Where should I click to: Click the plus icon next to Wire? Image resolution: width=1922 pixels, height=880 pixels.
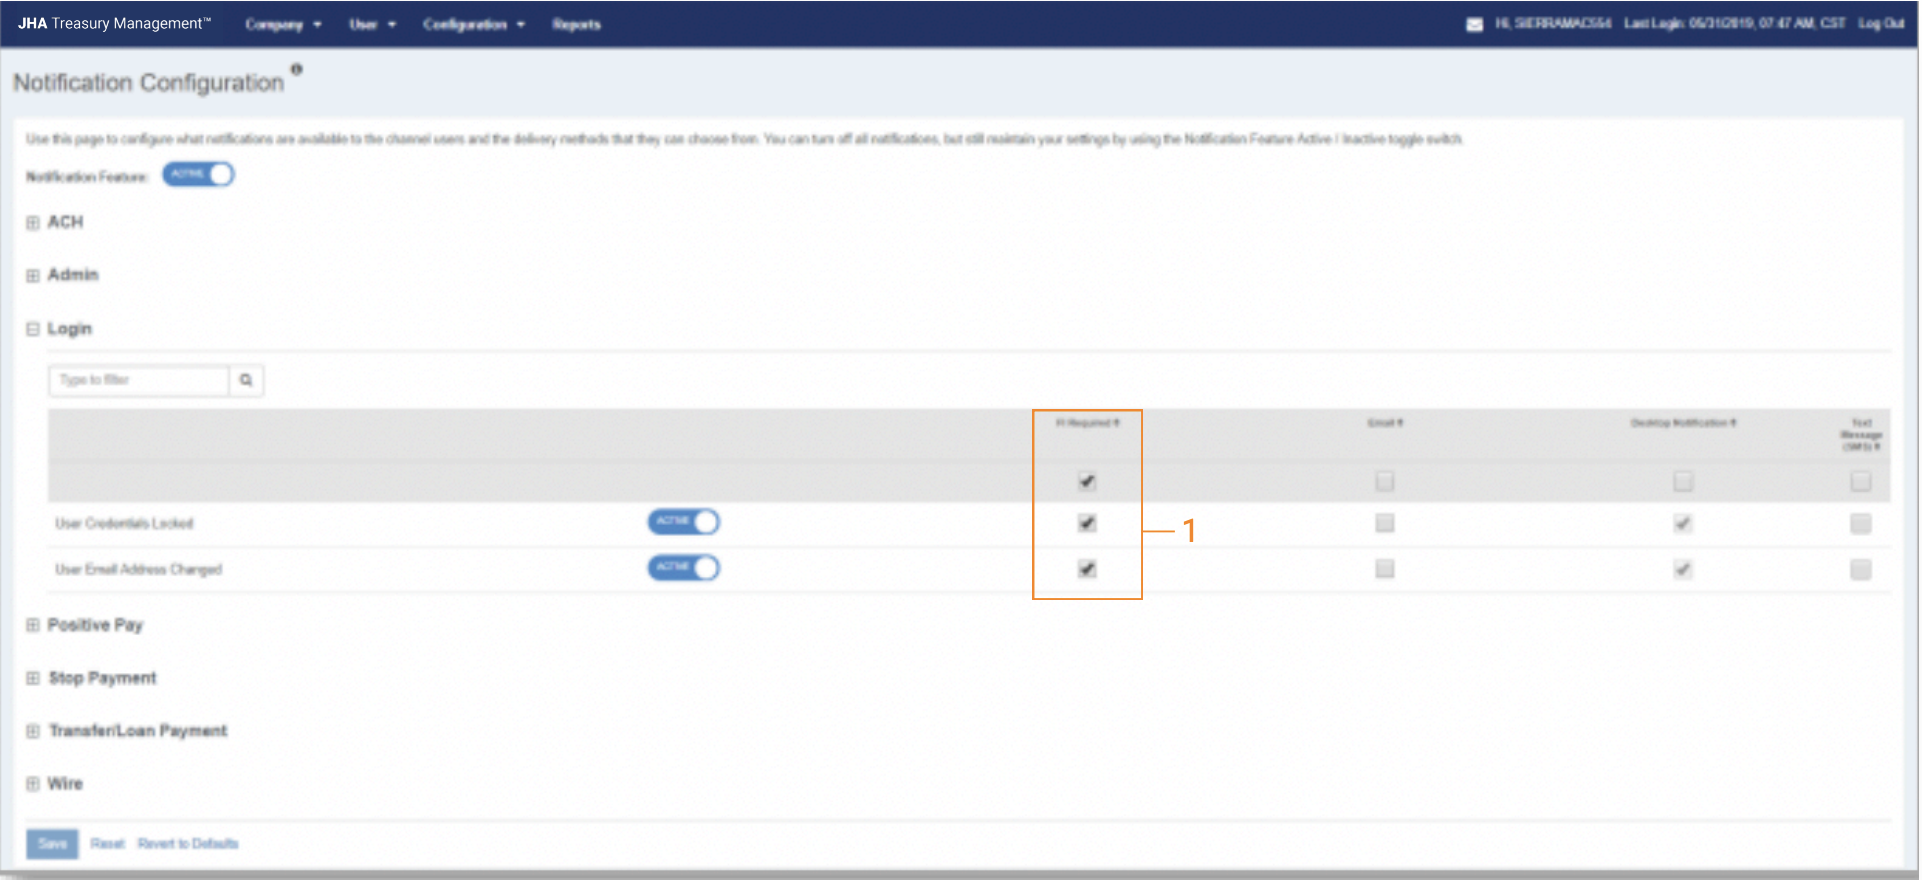(33, 784)
